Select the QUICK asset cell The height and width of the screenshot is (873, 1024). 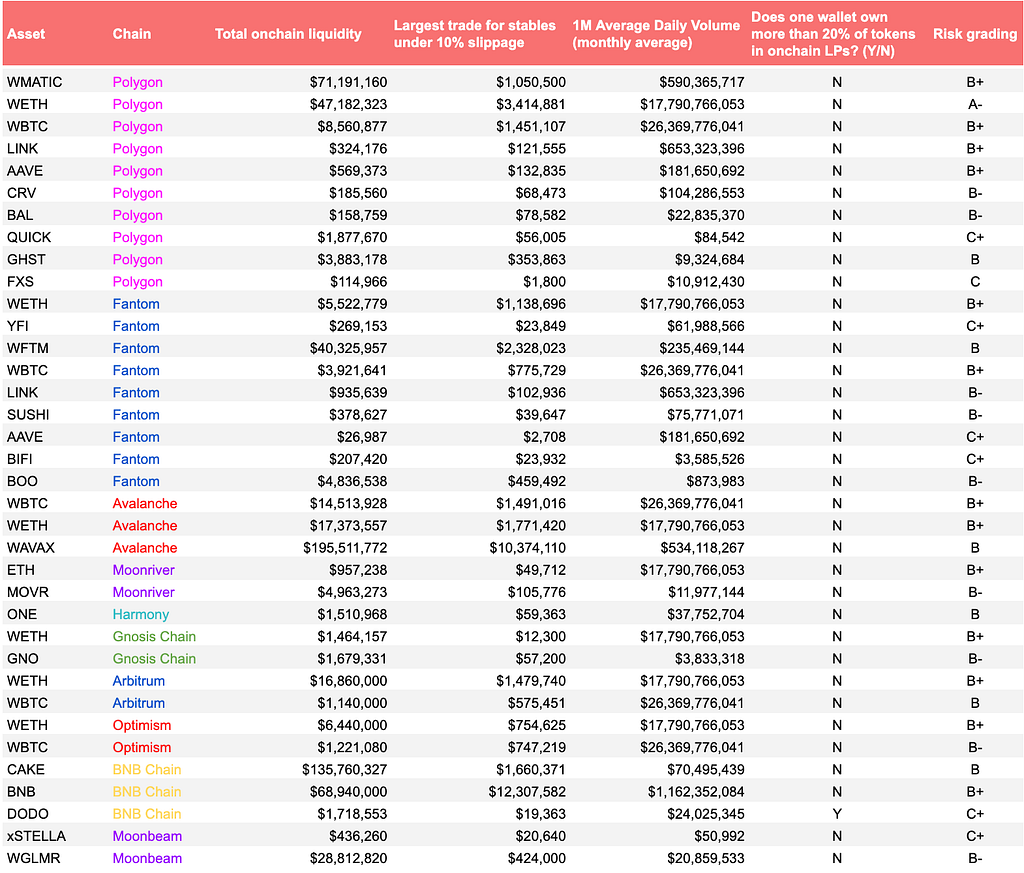(x=29, y=238)
